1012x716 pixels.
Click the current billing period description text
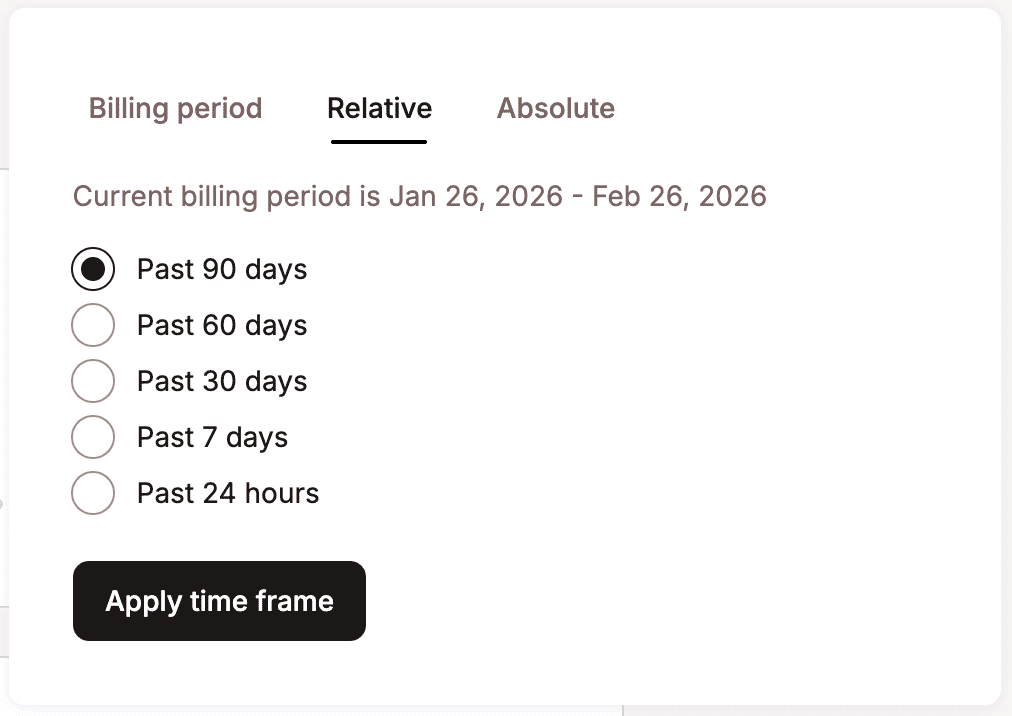[x=419, y=196]
